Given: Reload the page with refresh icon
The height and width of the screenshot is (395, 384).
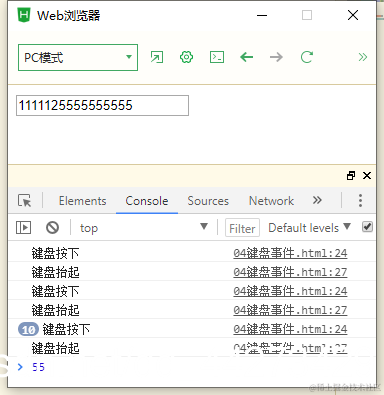Looking at the screenshot, I should [x=307, y=57].
